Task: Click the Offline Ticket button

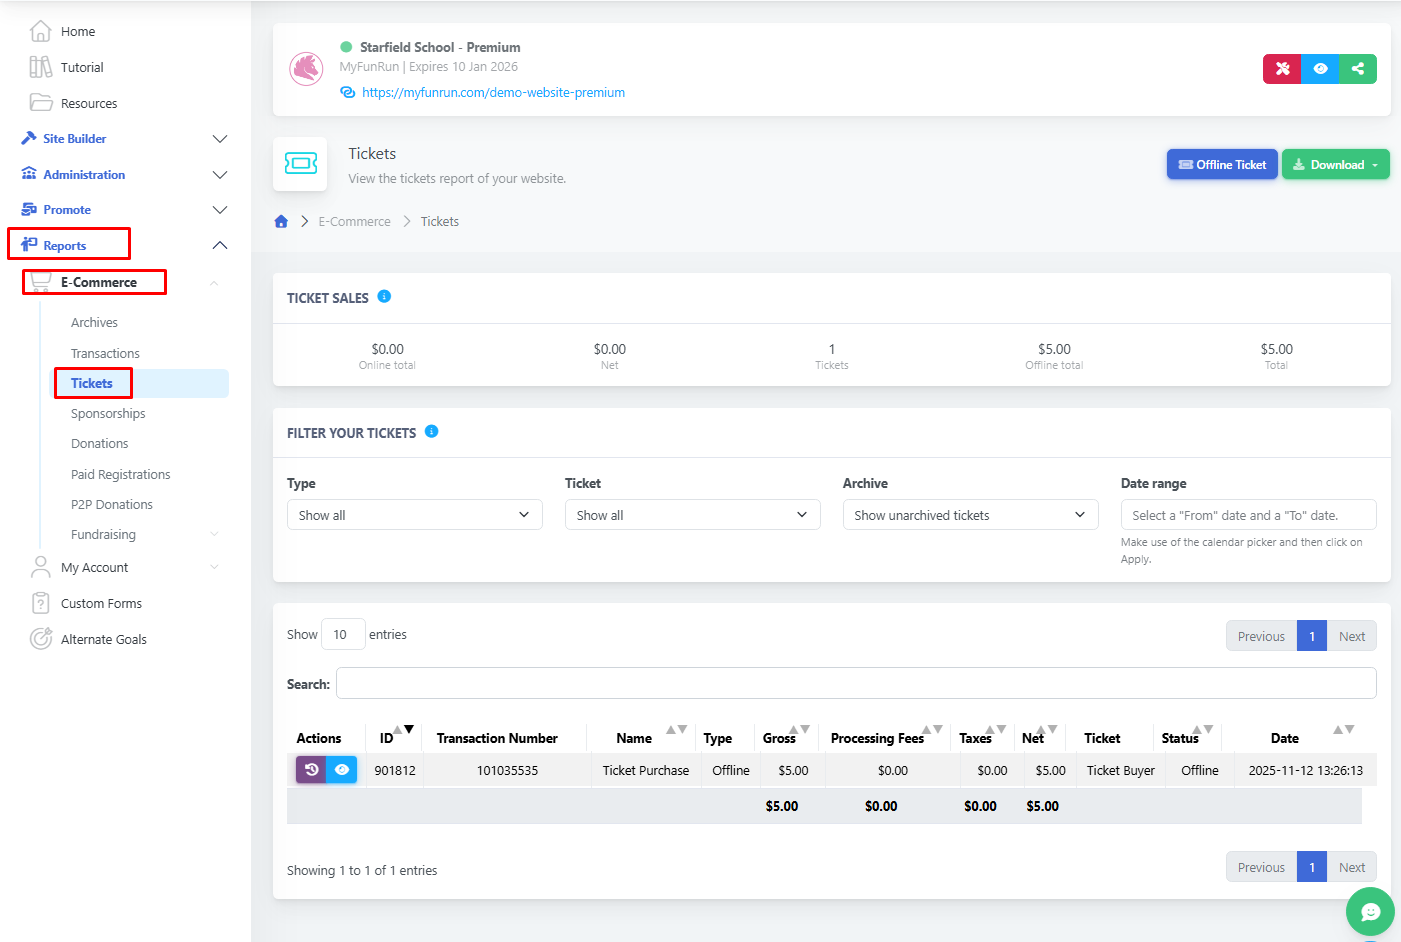Action: click(1221, 165)
